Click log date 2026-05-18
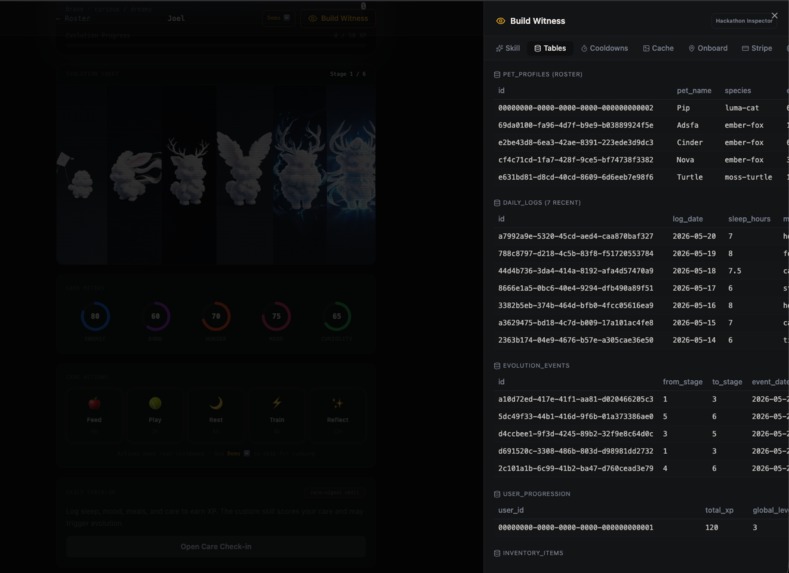Image resolution: width=789 pixels, height=573 pixels. tap(694, 271)
